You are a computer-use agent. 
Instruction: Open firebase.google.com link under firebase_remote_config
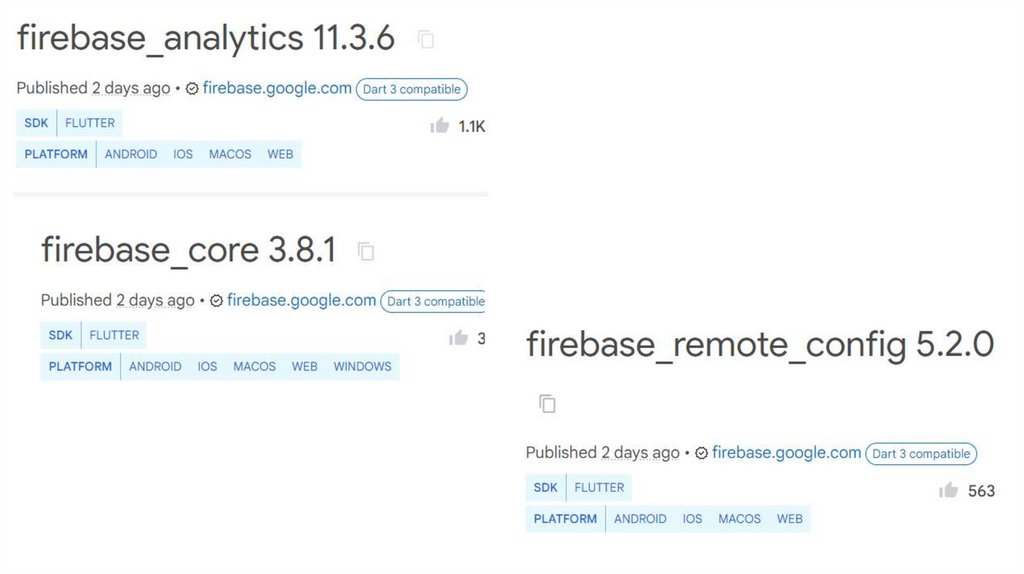coord(786,453)
